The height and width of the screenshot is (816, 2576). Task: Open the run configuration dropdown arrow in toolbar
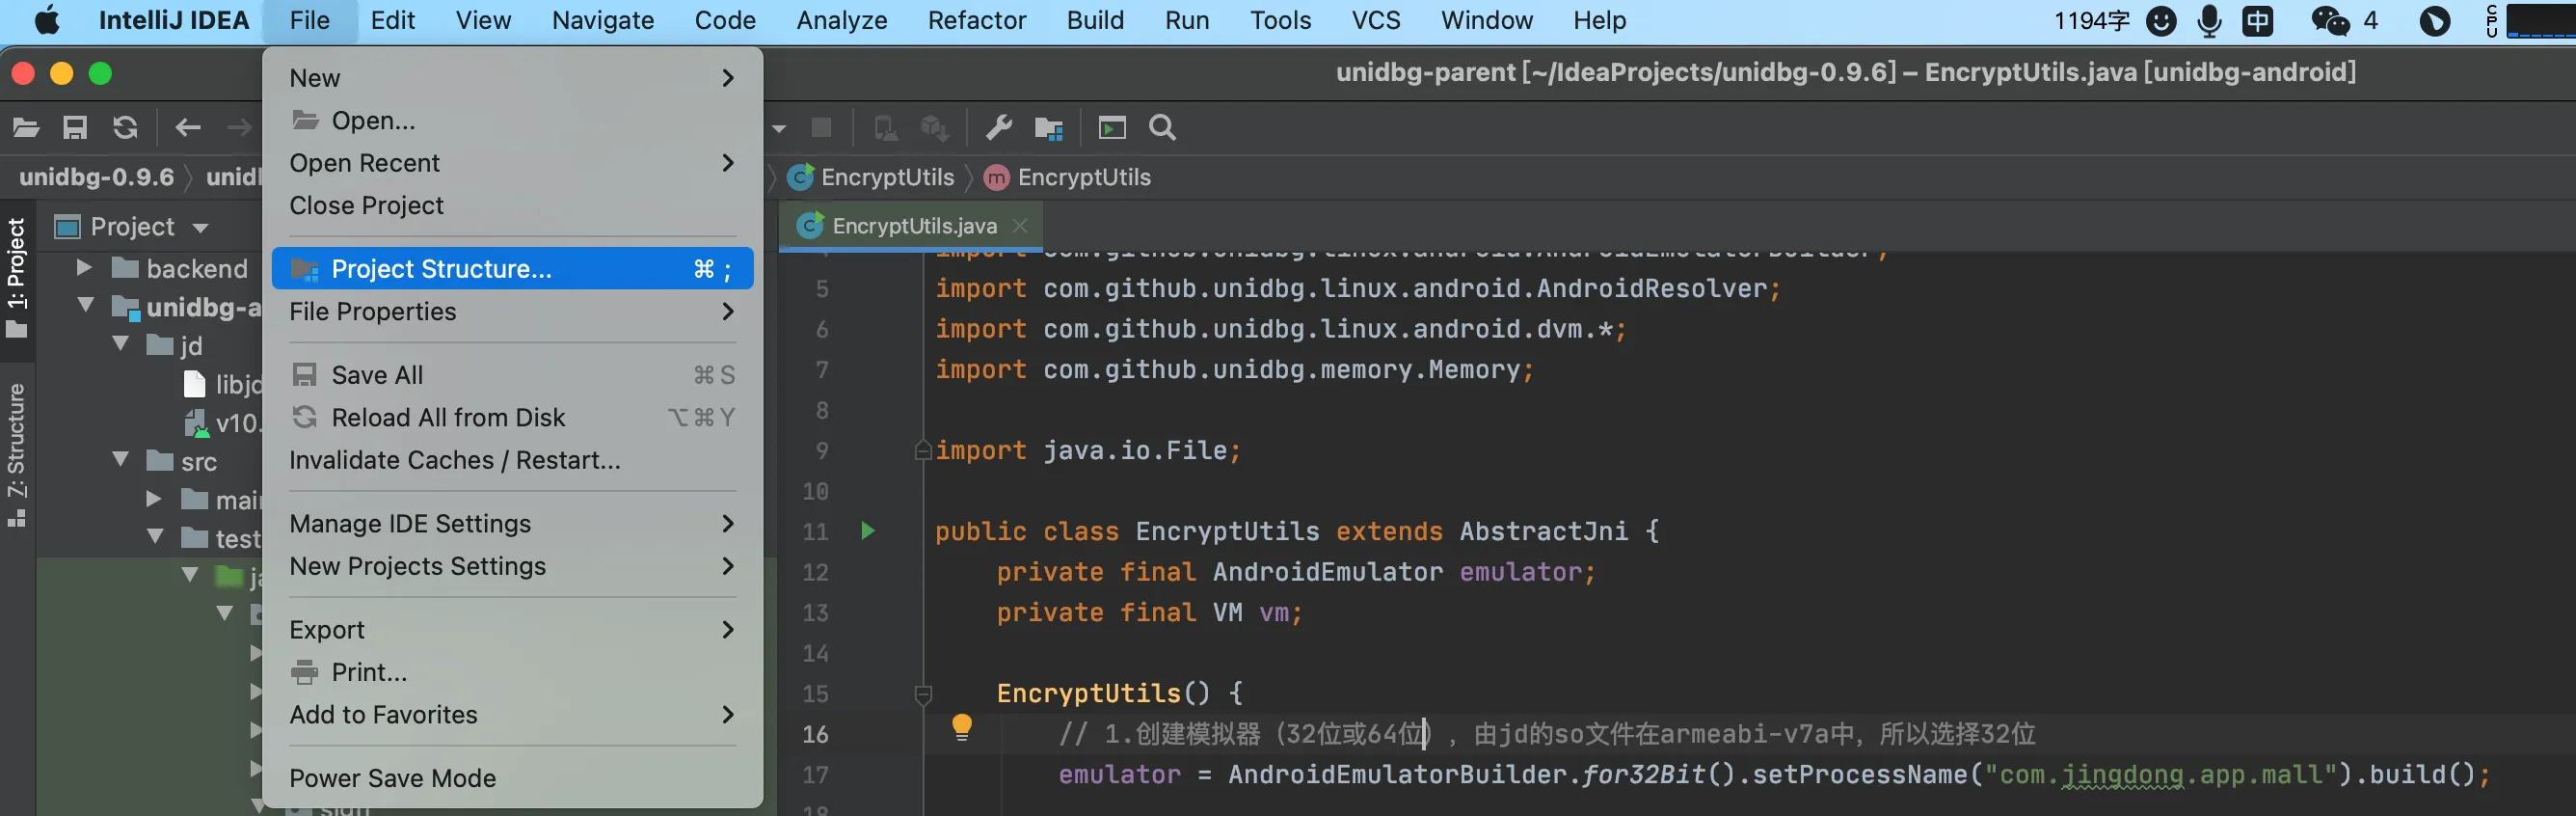[x=779, y=128]
